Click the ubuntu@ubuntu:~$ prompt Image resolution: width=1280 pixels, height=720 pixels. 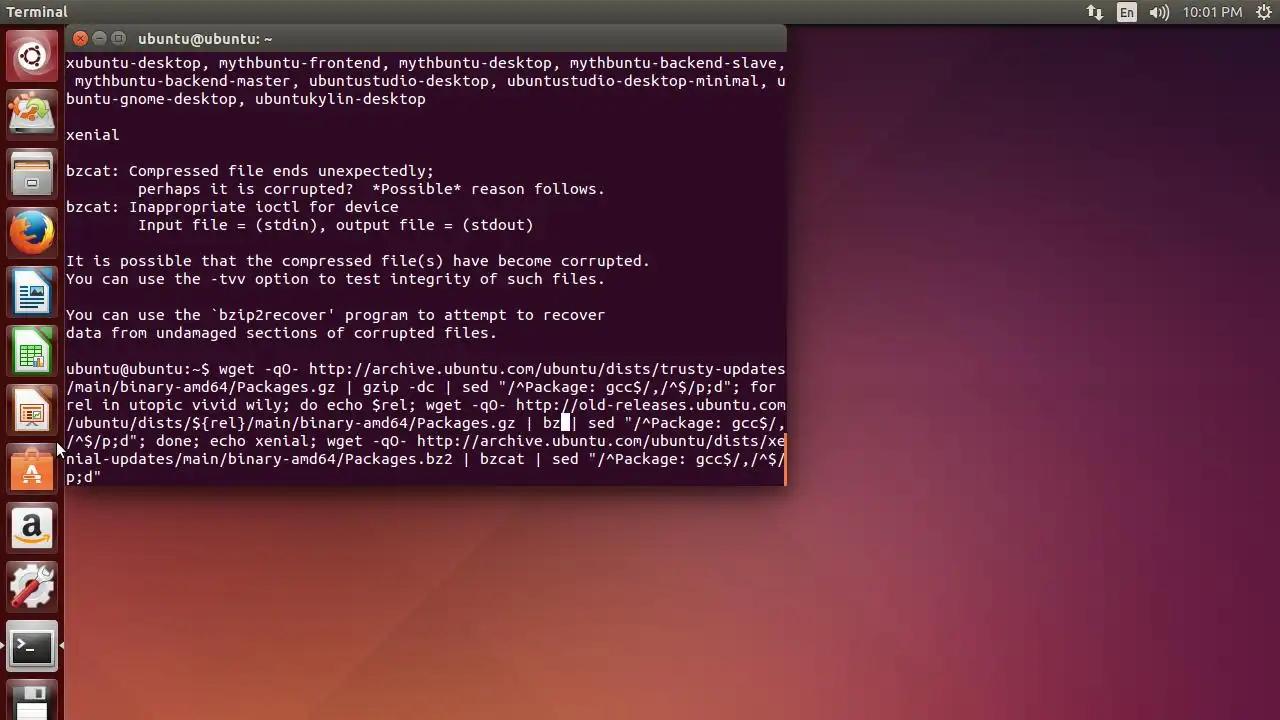coord(138,369)
